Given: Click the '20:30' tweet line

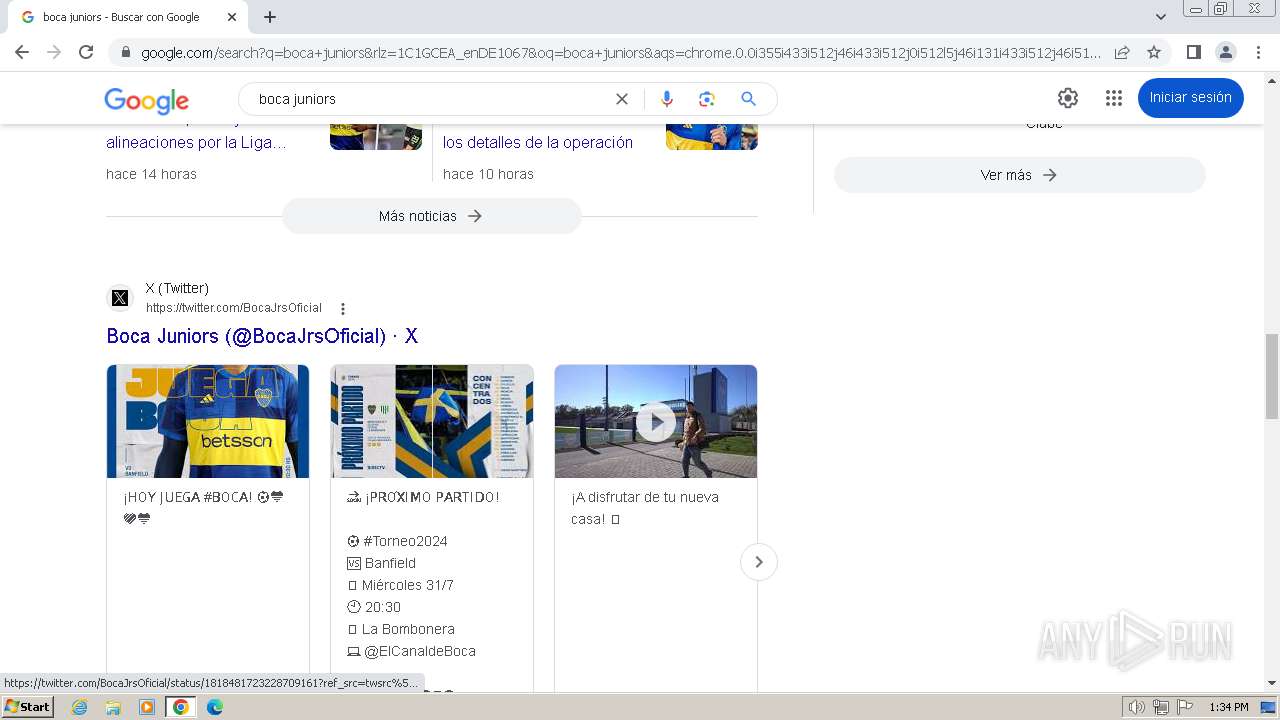Looking at the screenshot, I should coord(374,607).
